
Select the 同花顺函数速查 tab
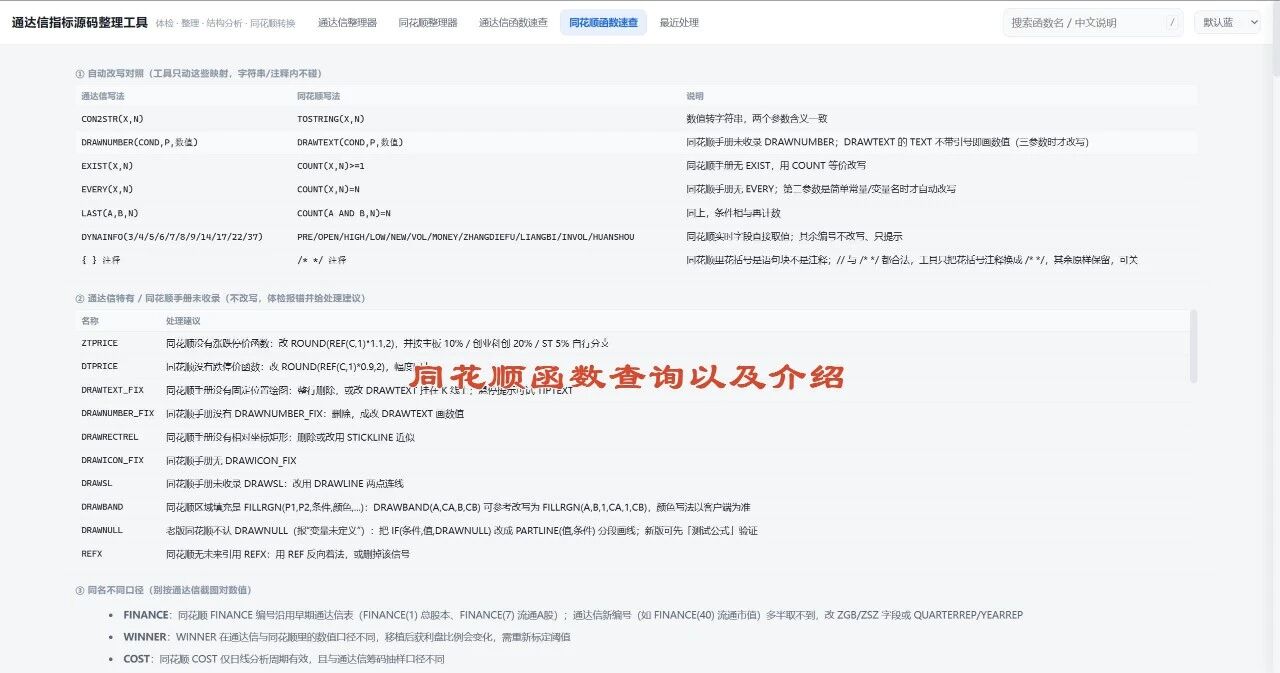[x=603, y=22]
